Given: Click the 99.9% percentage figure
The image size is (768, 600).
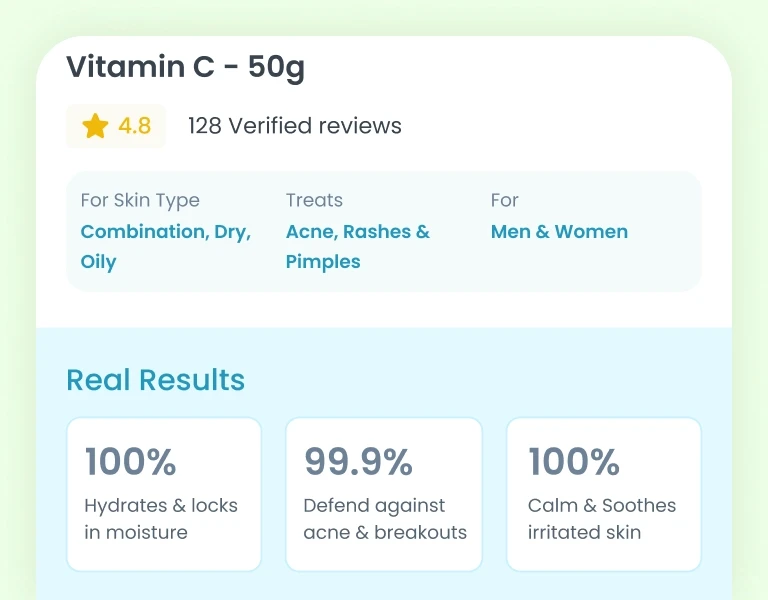Looking at the screenshot, I should pos(358,462).
